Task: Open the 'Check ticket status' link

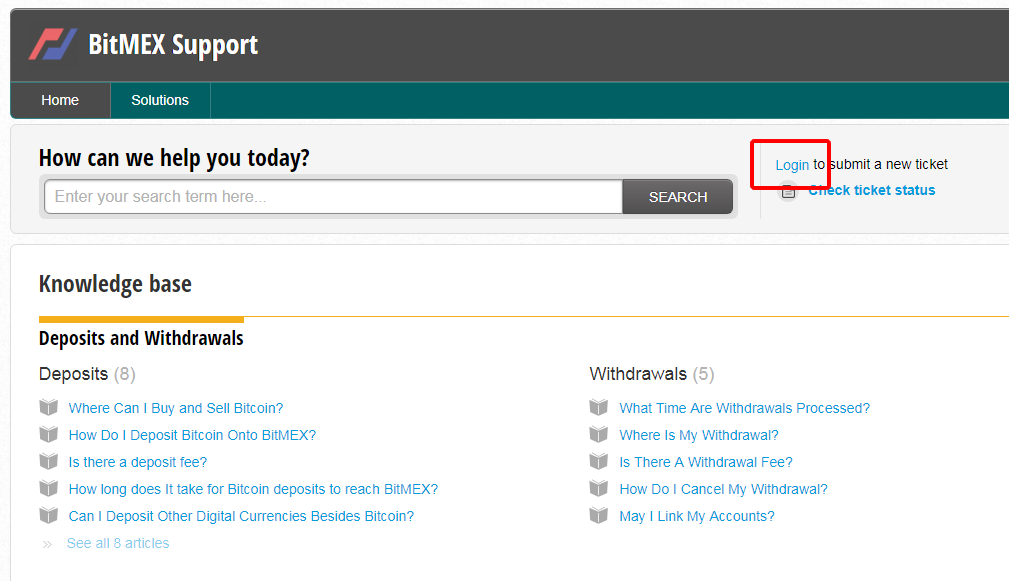Action: [x=872, y=190]
